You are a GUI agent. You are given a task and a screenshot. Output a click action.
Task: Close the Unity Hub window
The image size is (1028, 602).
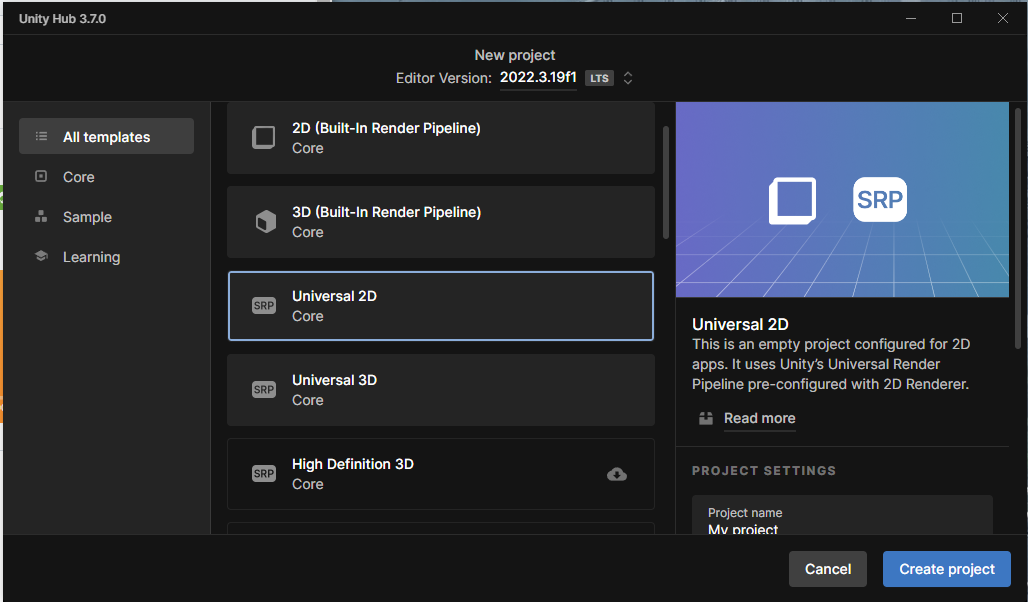point(1003,18)
